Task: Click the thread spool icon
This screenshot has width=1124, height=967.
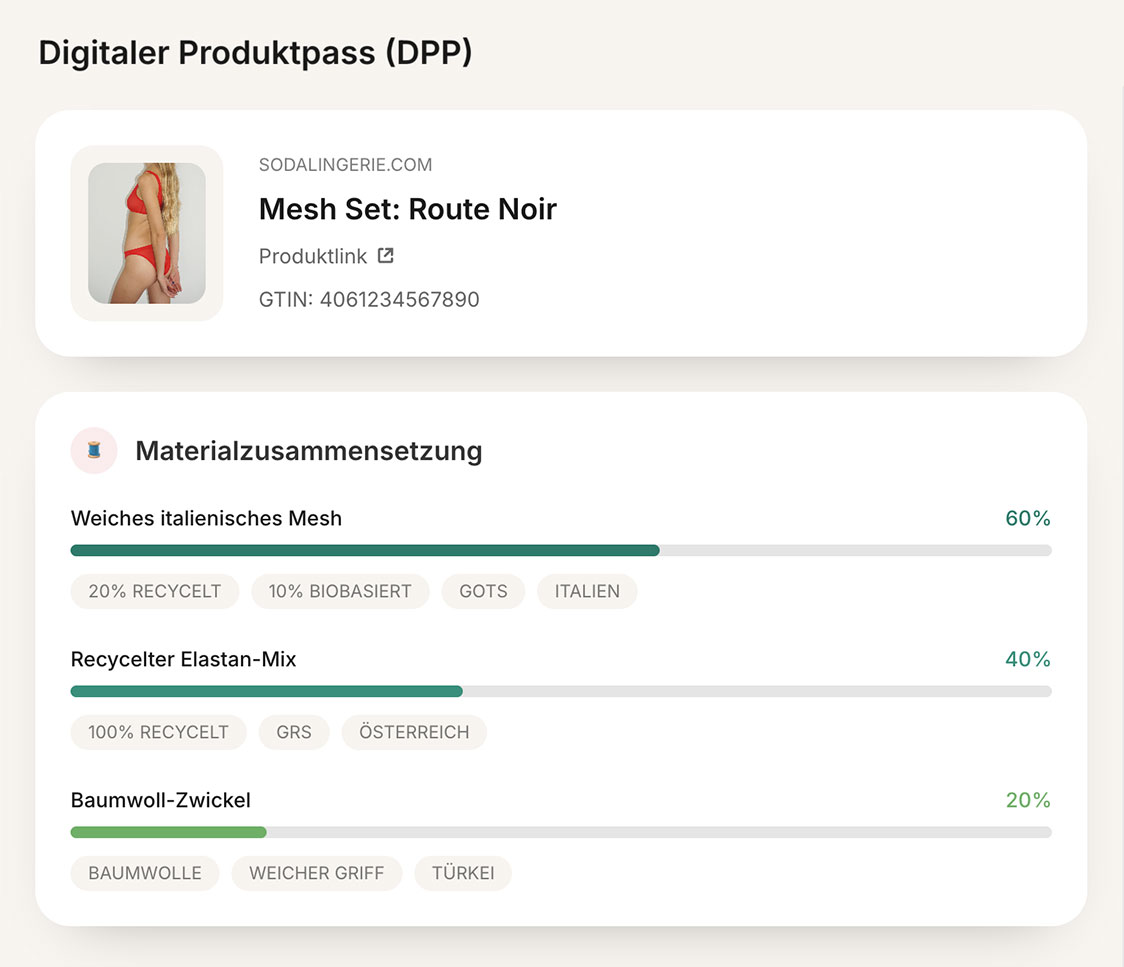Action: 94,451
